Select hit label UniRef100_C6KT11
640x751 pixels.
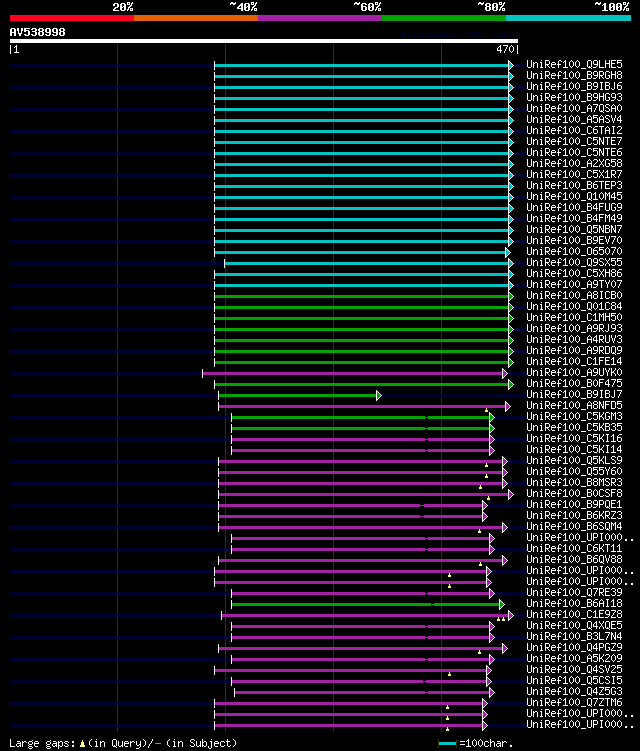coord(574,549)
